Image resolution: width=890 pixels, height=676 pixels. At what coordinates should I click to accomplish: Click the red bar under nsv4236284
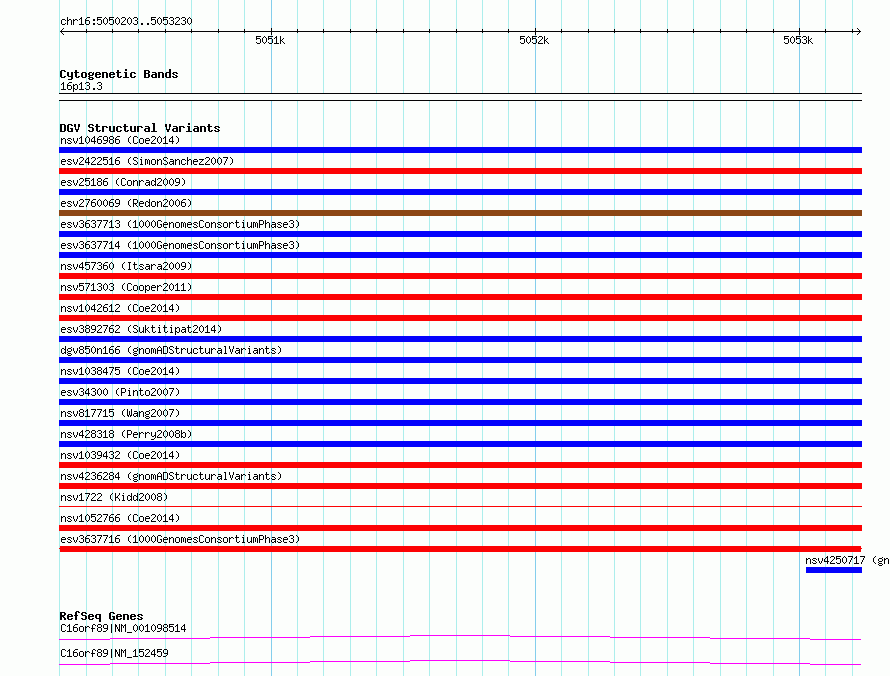(x=460, y=486)
